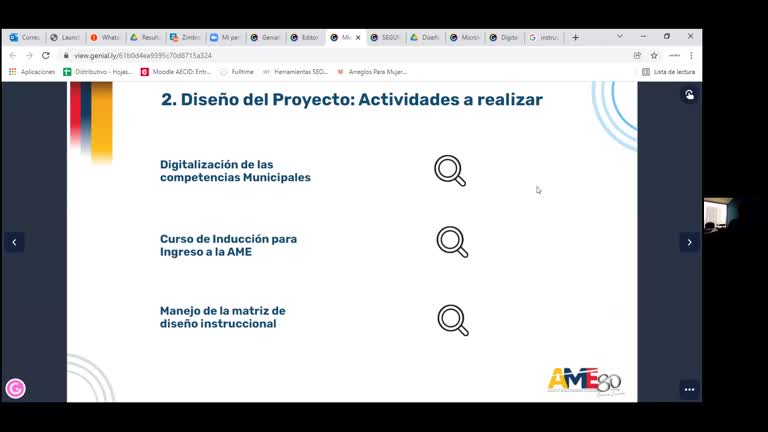
Task: Click magnifier icon beside Digitalización de las competencias
Action: (450, 170)
